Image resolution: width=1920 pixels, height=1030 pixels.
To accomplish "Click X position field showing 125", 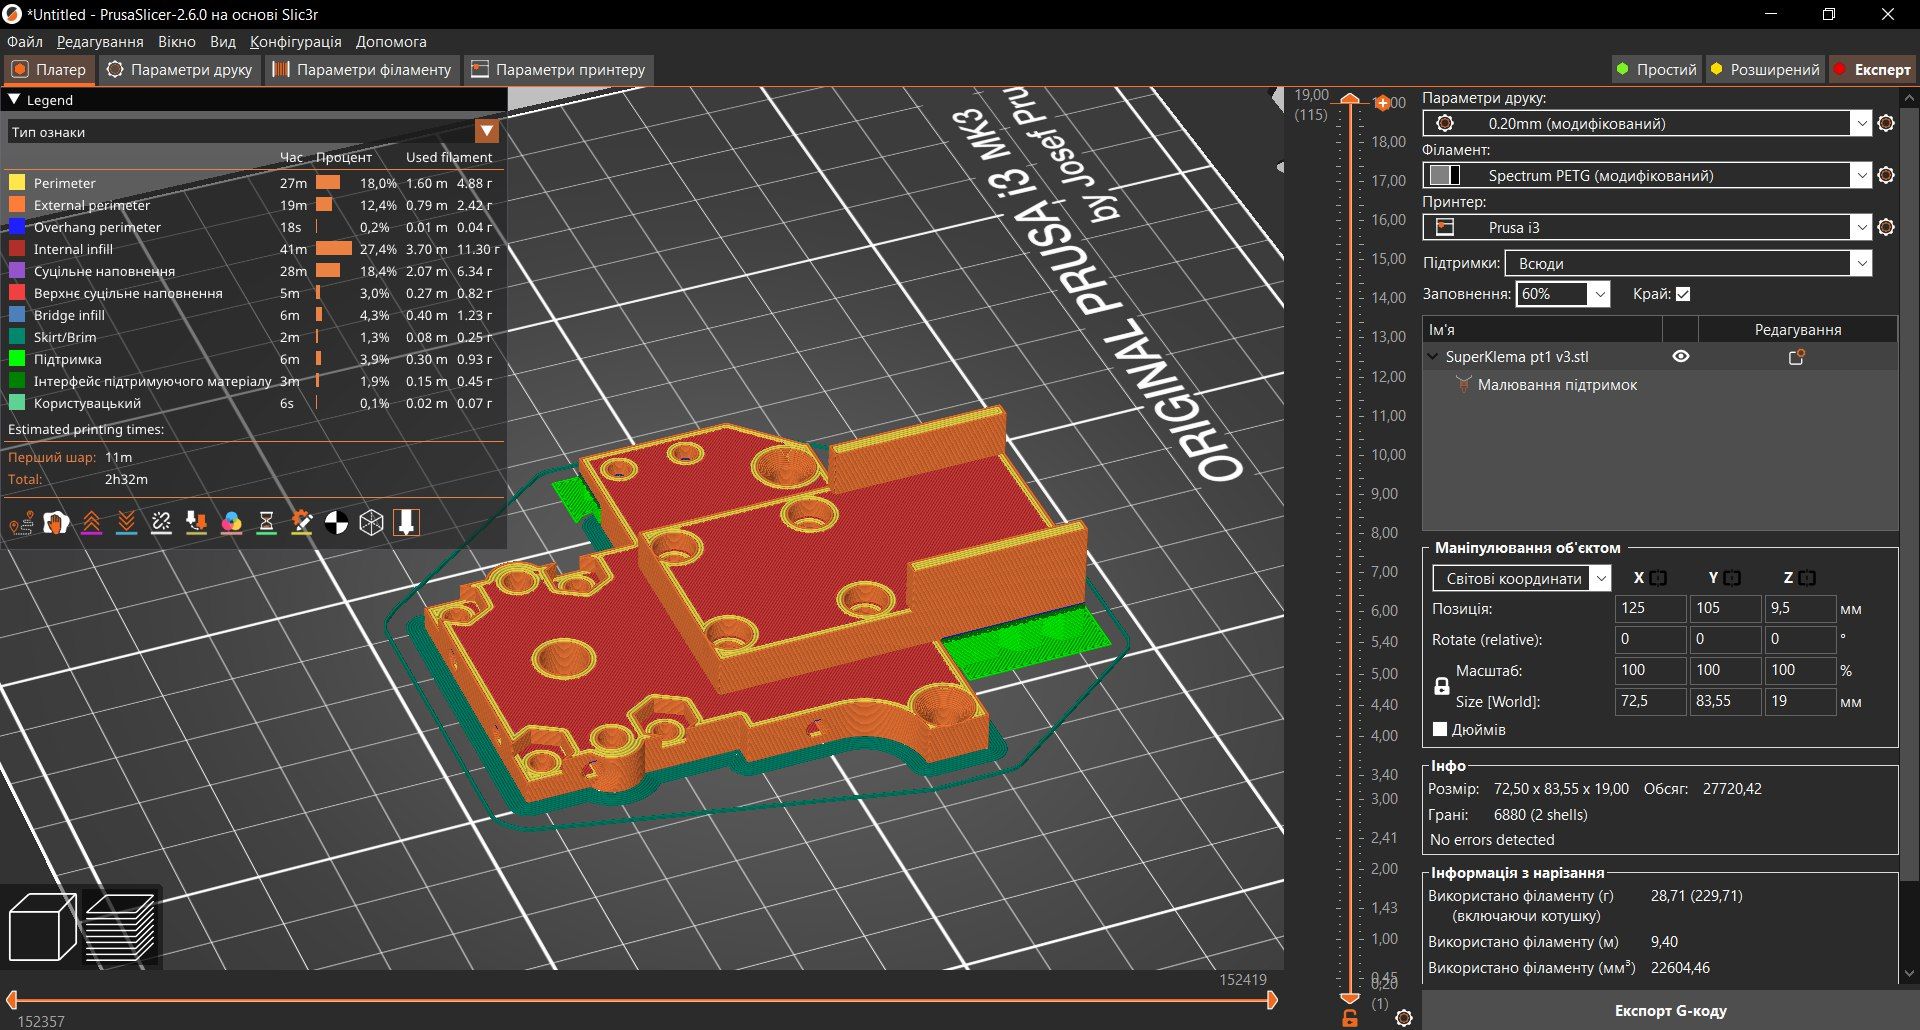I will coord(1650,608).
